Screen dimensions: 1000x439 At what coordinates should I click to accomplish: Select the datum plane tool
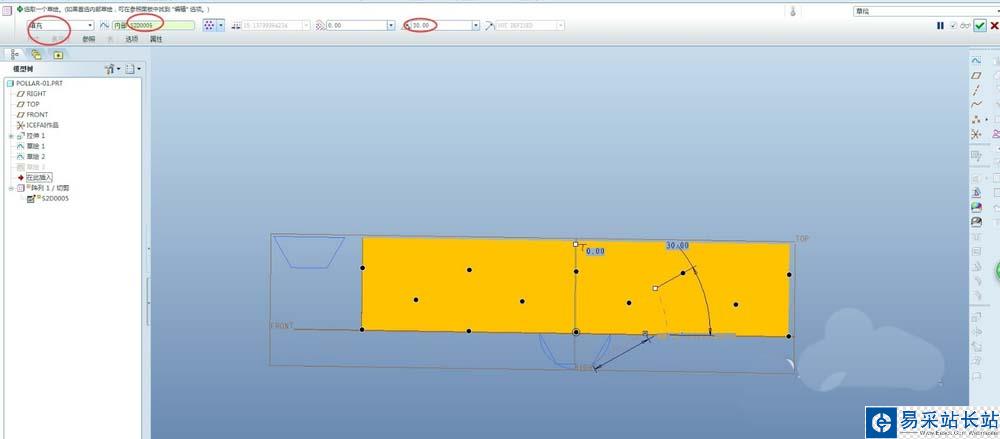click(976, 76)
